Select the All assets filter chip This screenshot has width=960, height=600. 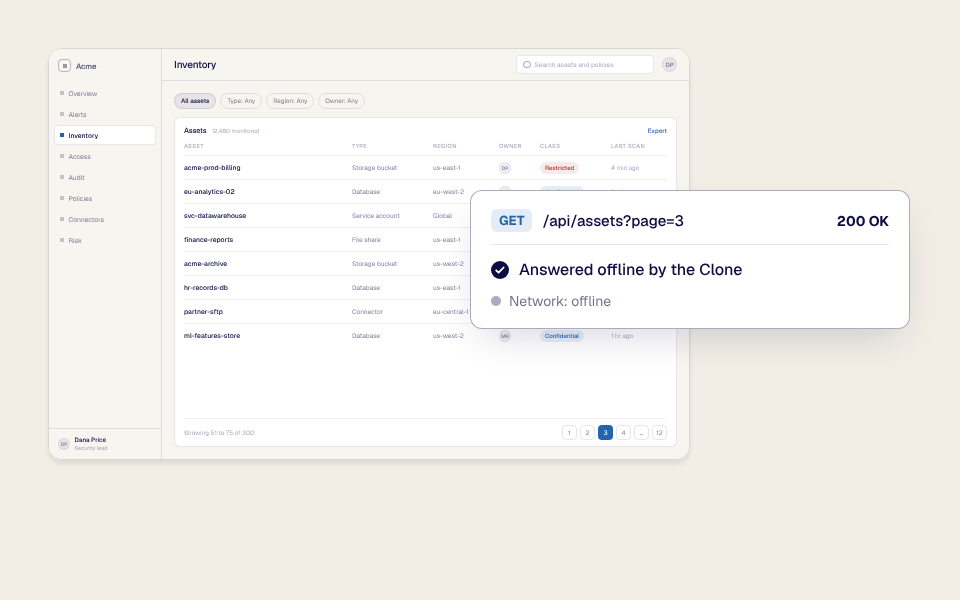[x=195, y=101]
